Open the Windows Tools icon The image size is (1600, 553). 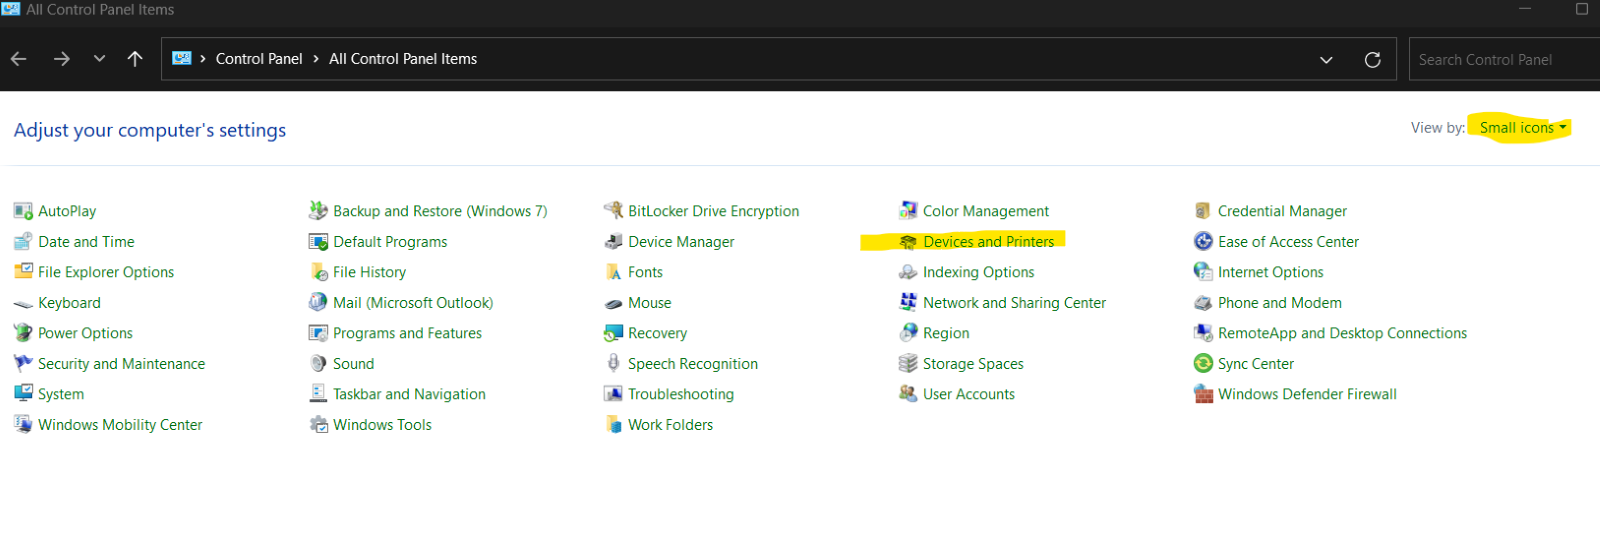point(318,425)
